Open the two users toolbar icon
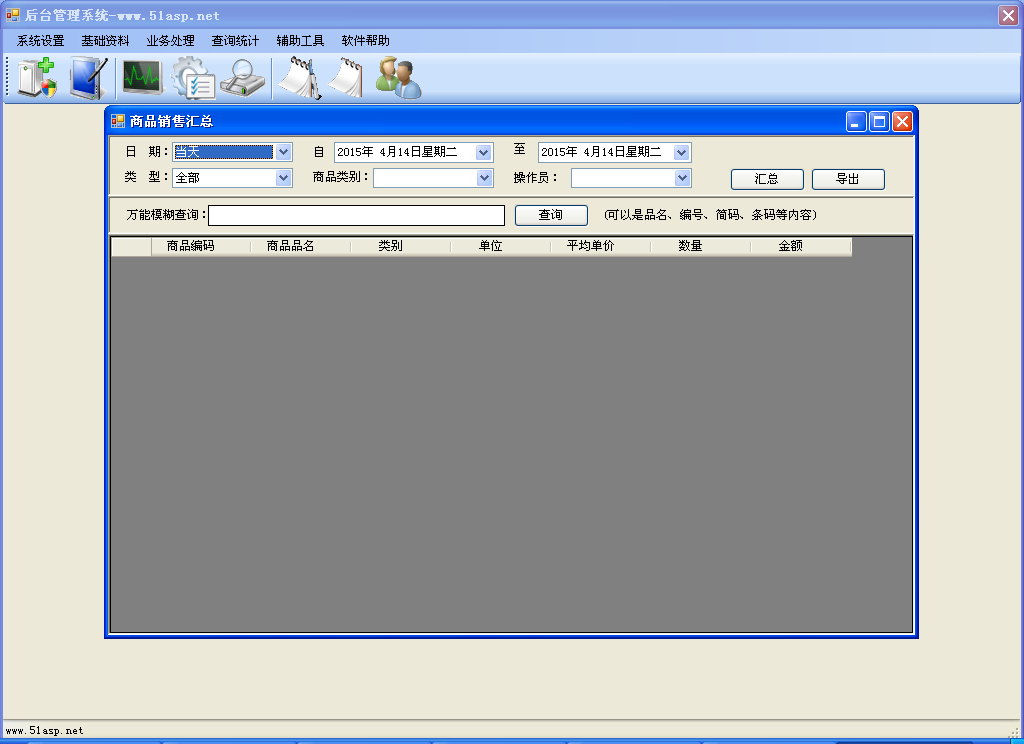 [398, 78]
